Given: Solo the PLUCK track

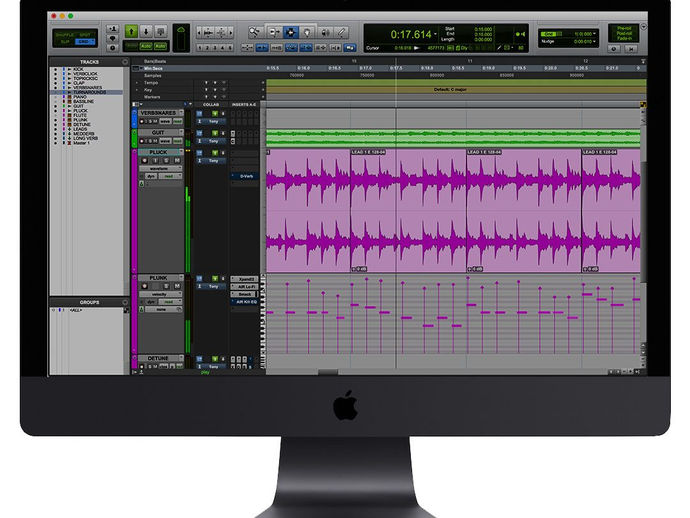Looking at the screenshot, I should point(166,161).
